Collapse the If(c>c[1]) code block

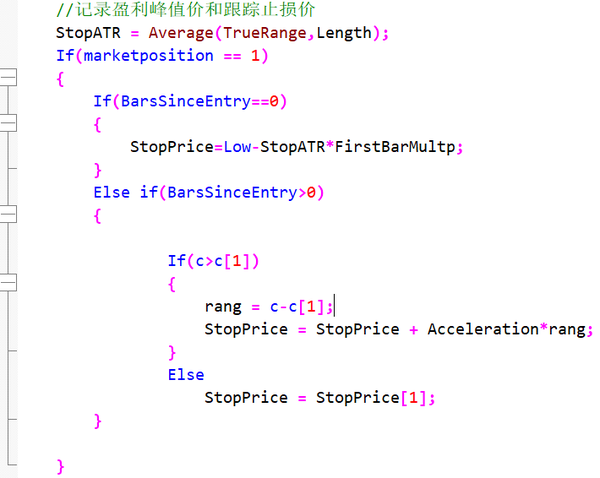[8, 283]
